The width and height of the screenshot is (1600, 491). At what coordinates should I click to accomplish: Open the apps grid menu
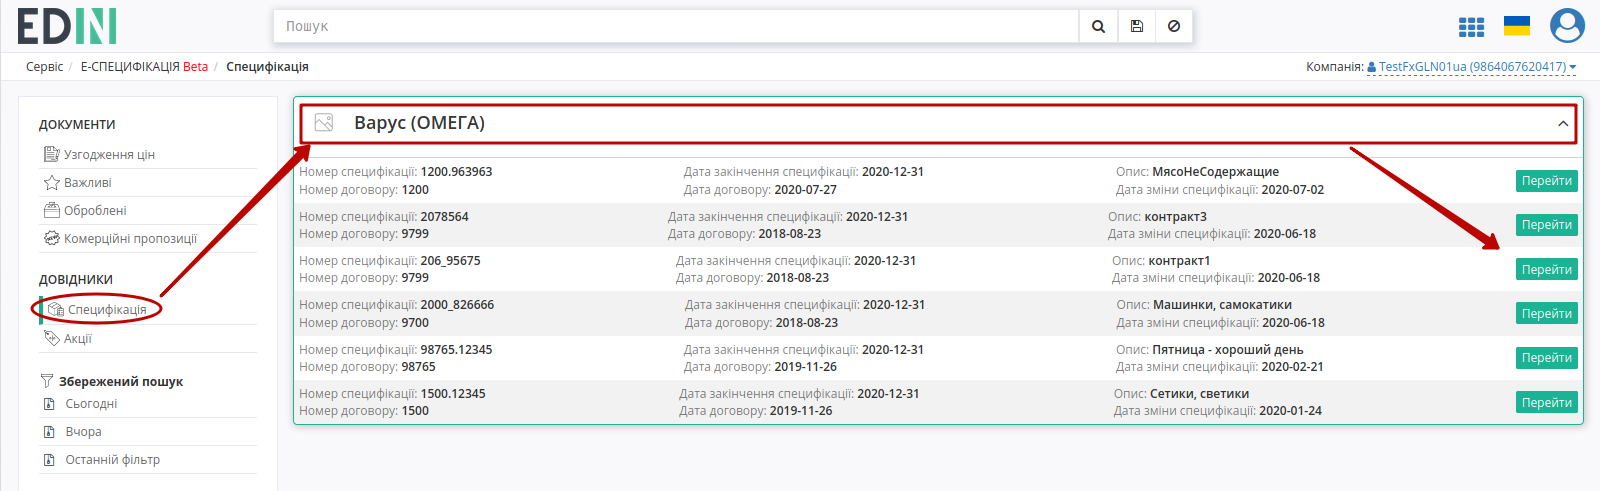tap(1471, 27)
